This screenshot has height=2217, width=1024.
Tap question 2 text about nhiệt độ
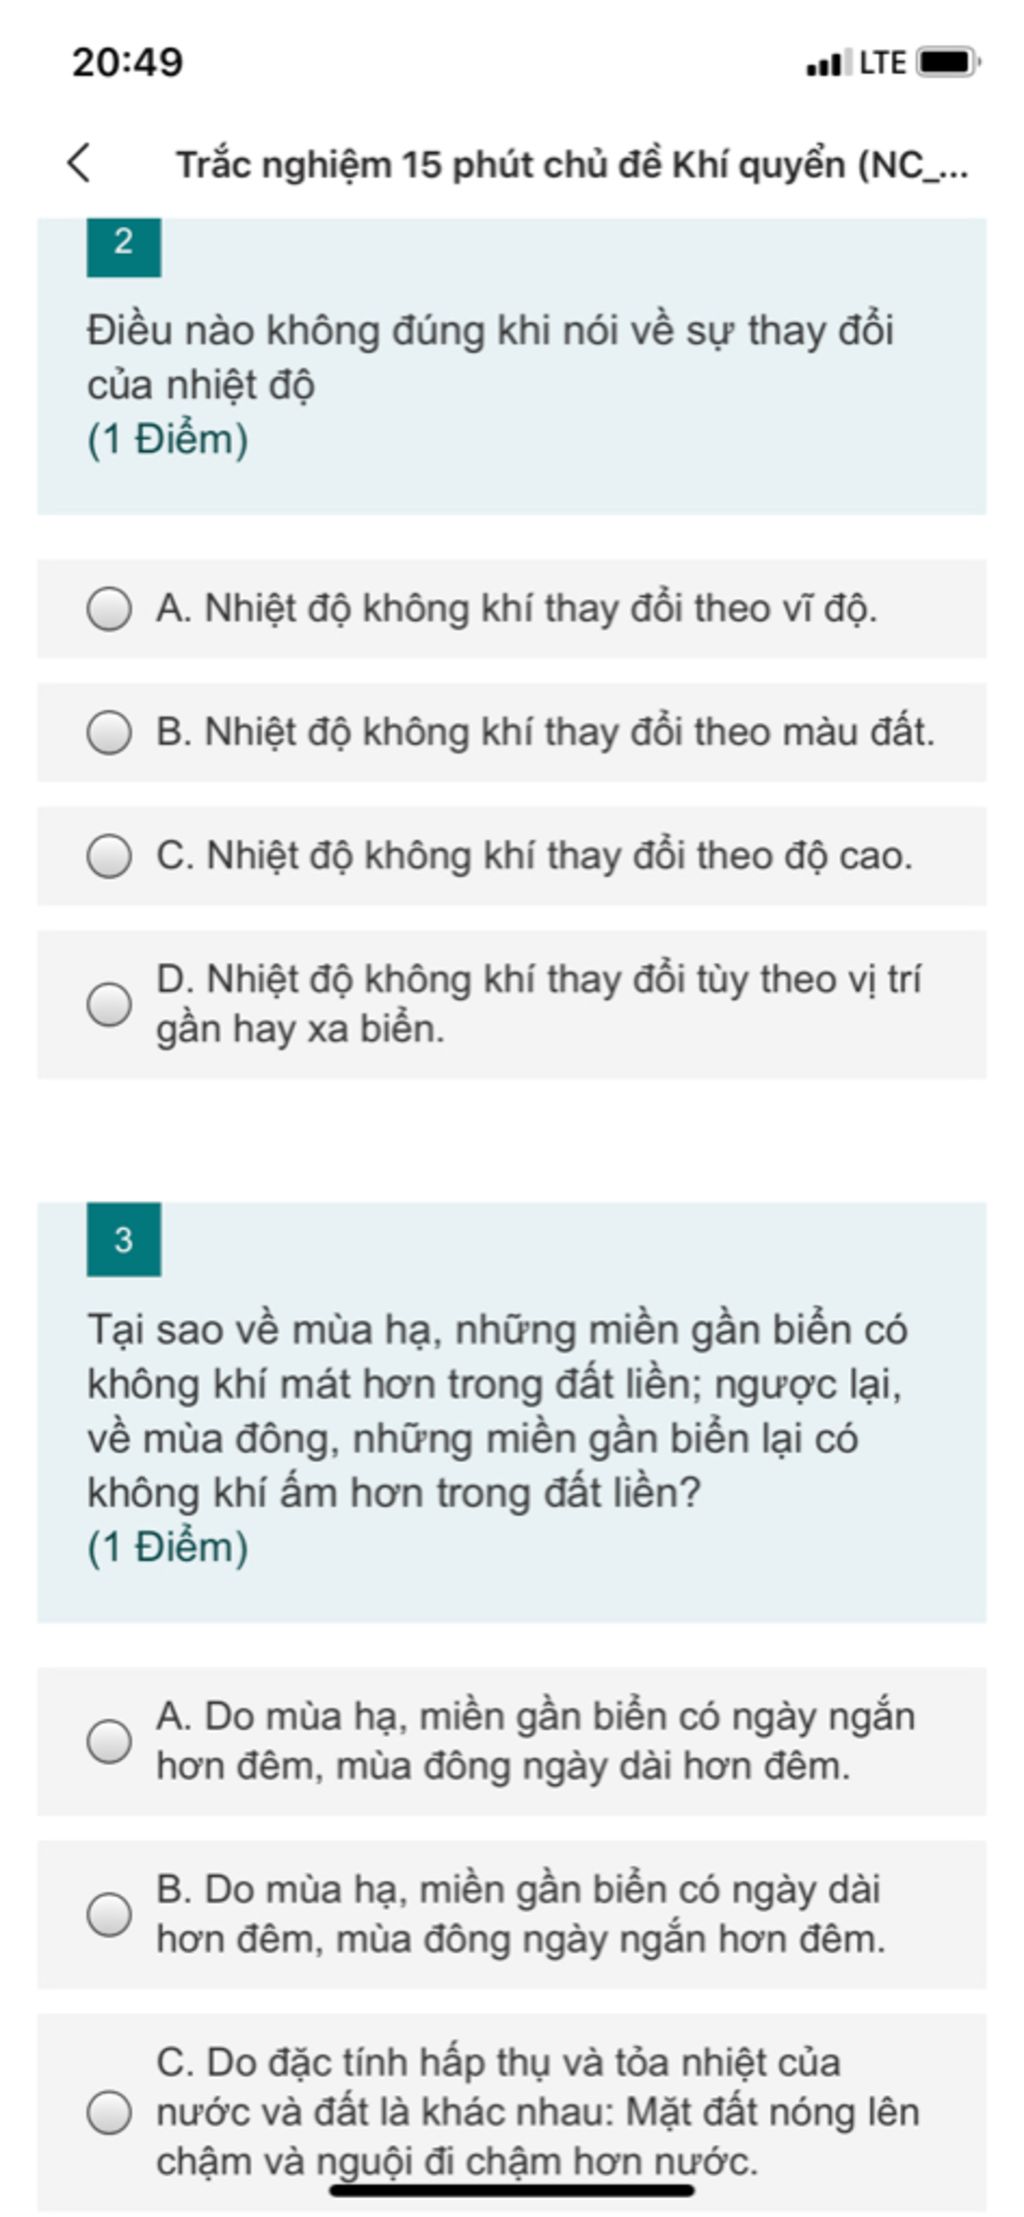click(490, 357)
